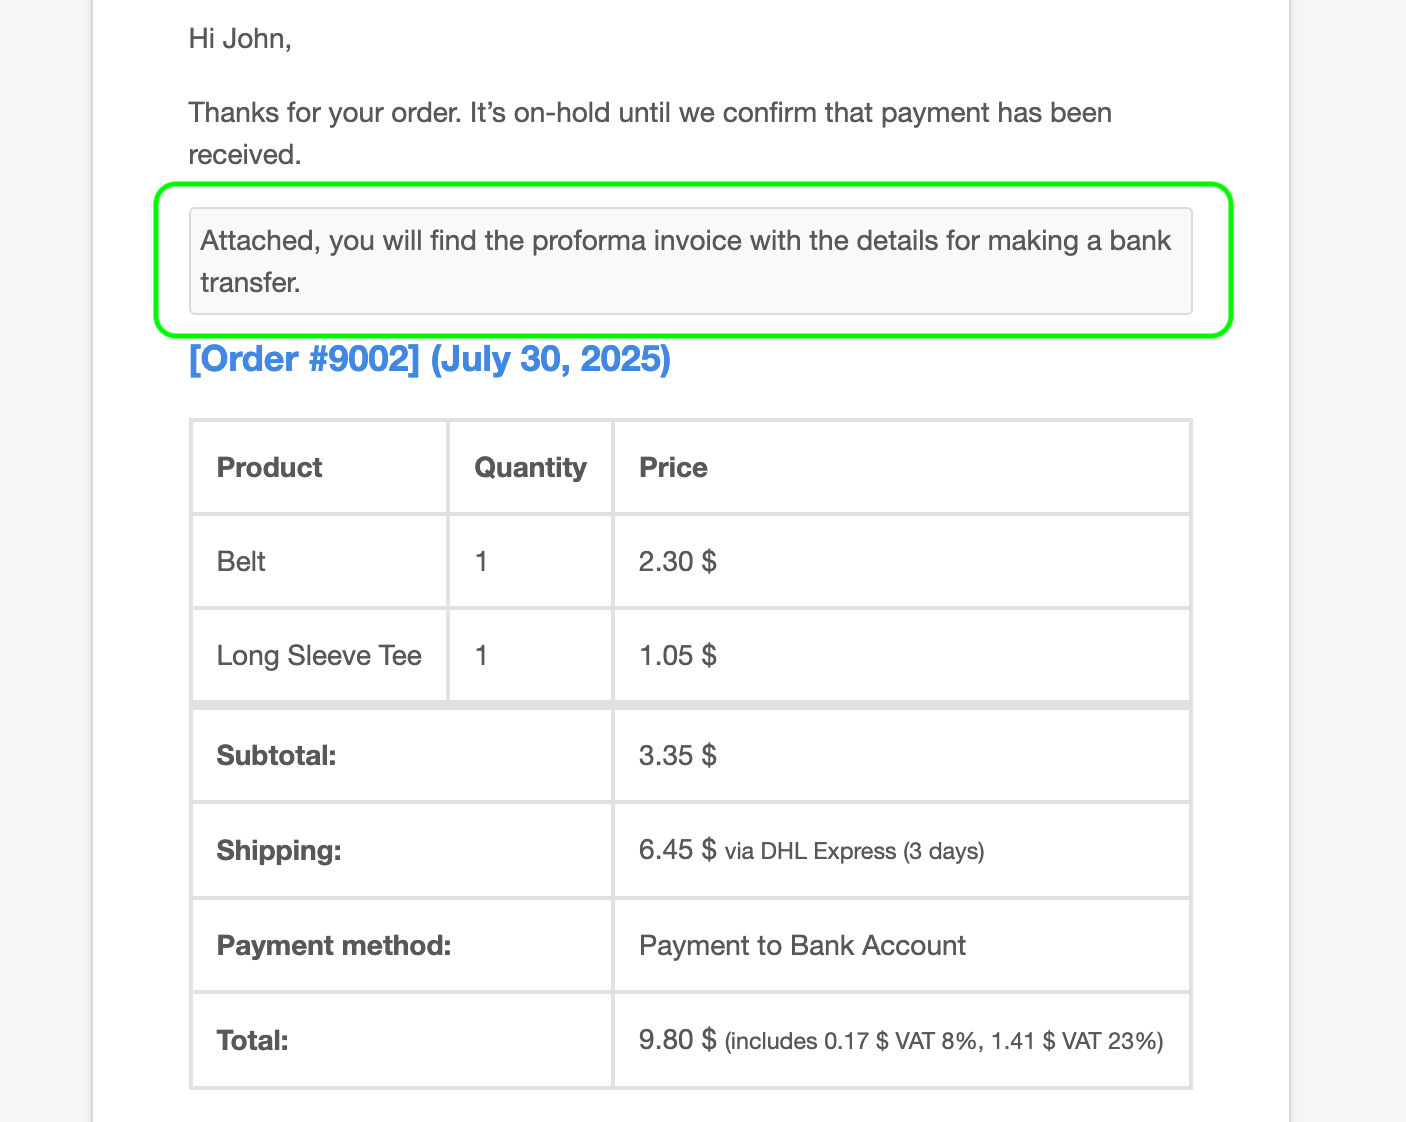
Task: Click the Long Sleeve Tee price 1.05 $
Action: pos(677,655)
